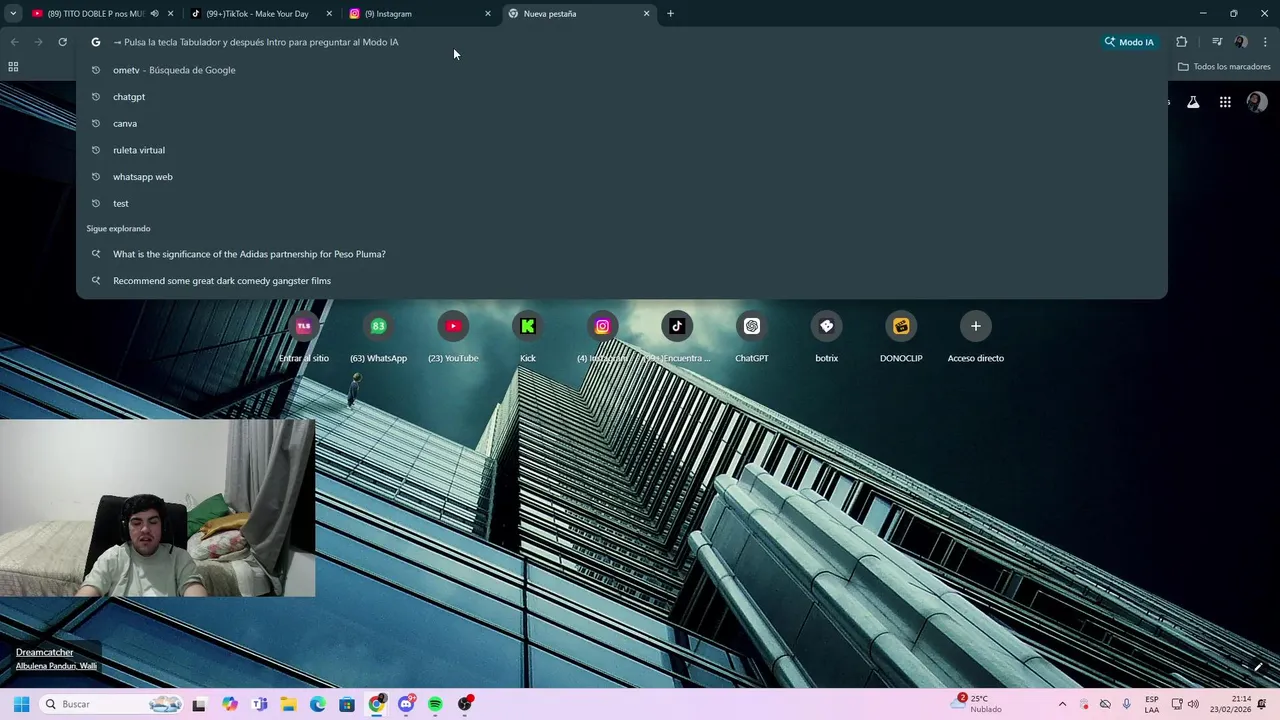This screenshot has height=720, width=1280.
Task: Open the botrix shortcut tile
Action: tap(826, 337)
